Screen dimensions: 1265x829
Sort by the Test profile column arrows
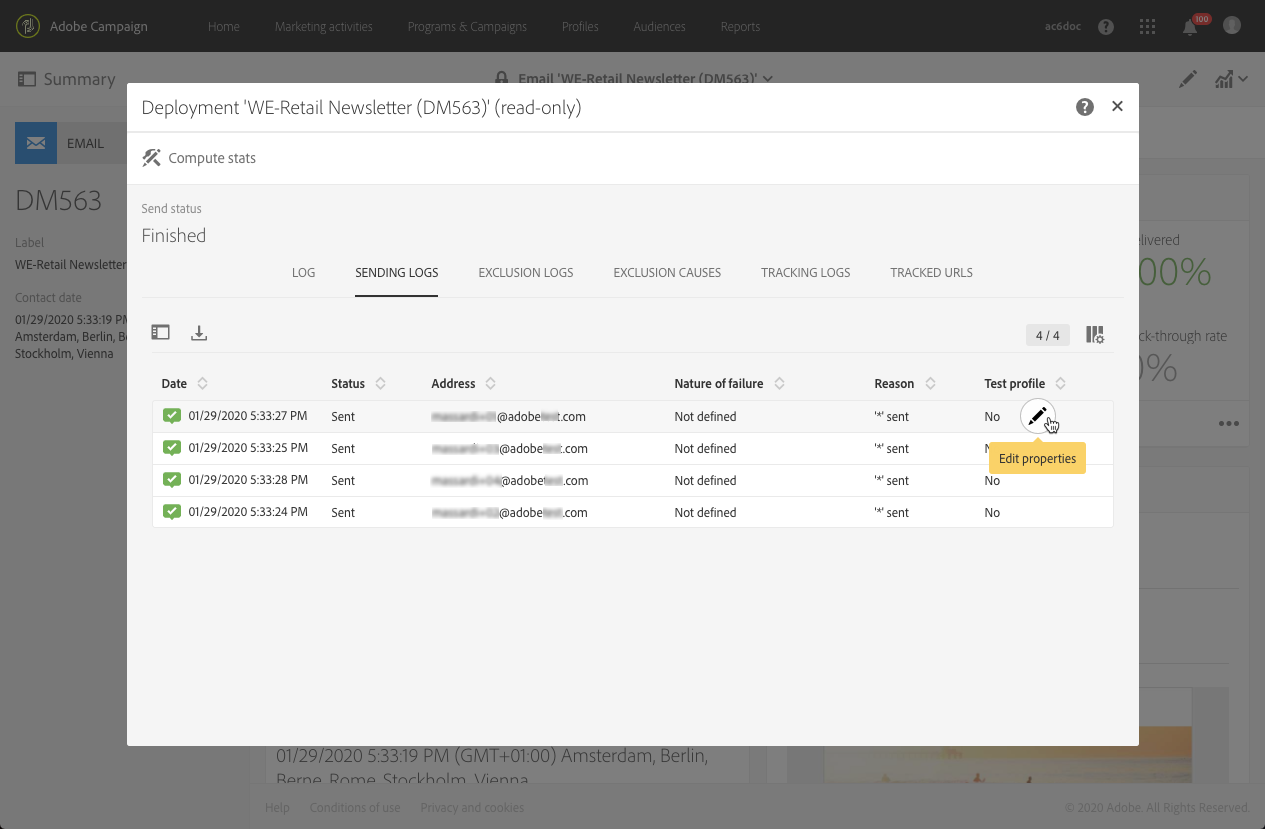1061,384
